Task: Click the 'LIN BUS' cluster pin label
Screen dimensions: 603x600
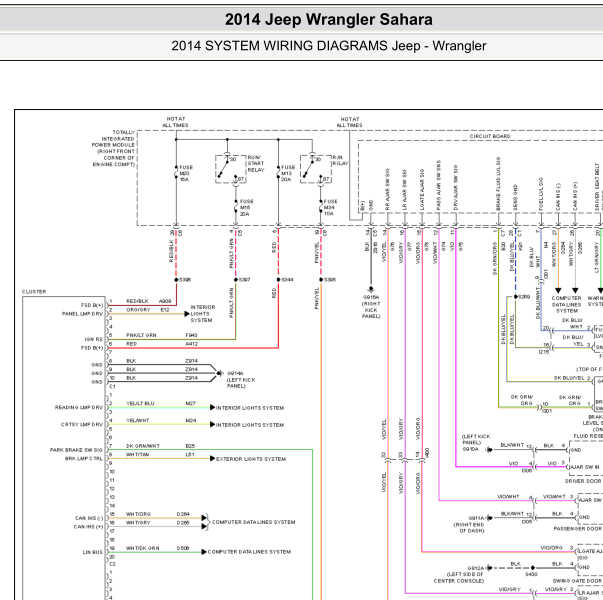Action: (93, 552)
